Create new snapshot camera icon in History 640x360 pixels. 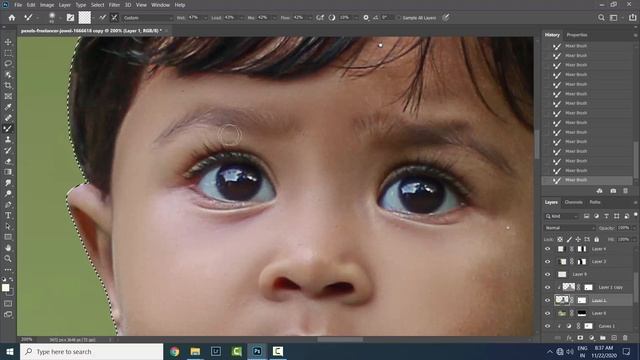tap(613, 191)
